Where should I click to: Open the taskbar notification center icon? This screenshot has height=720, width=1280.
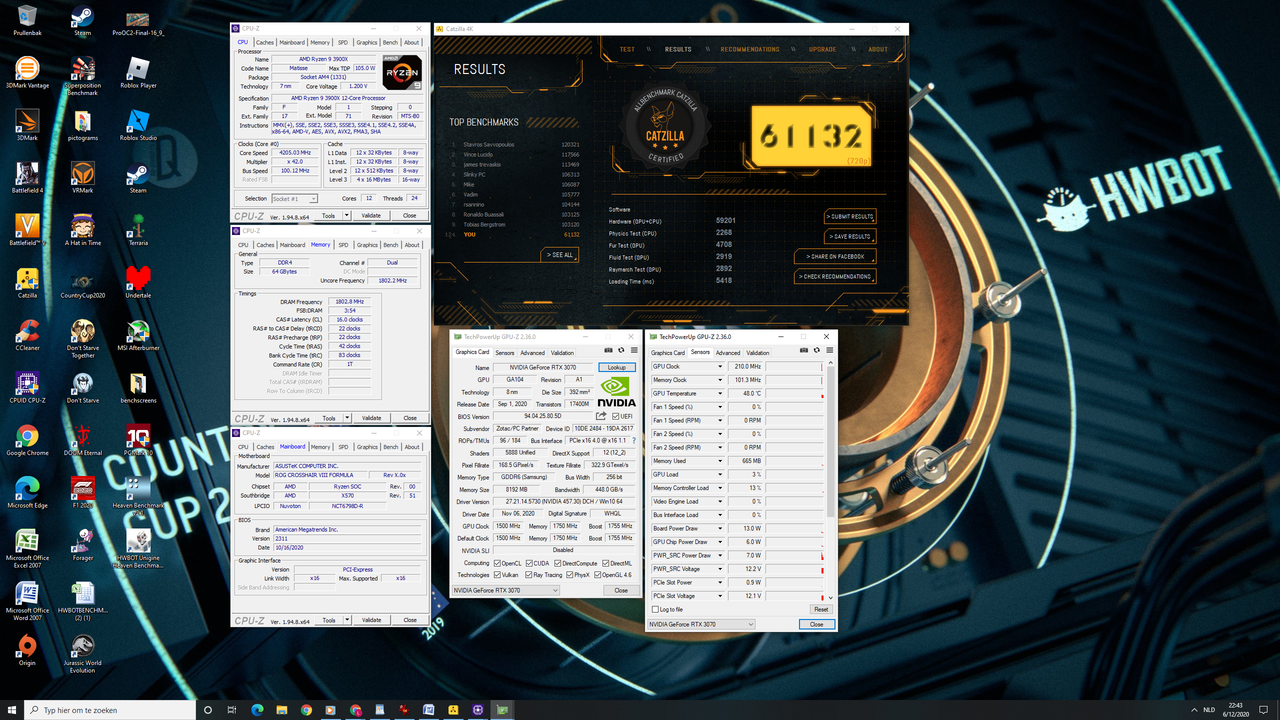pyautogui.click(x=1266, y=710)
